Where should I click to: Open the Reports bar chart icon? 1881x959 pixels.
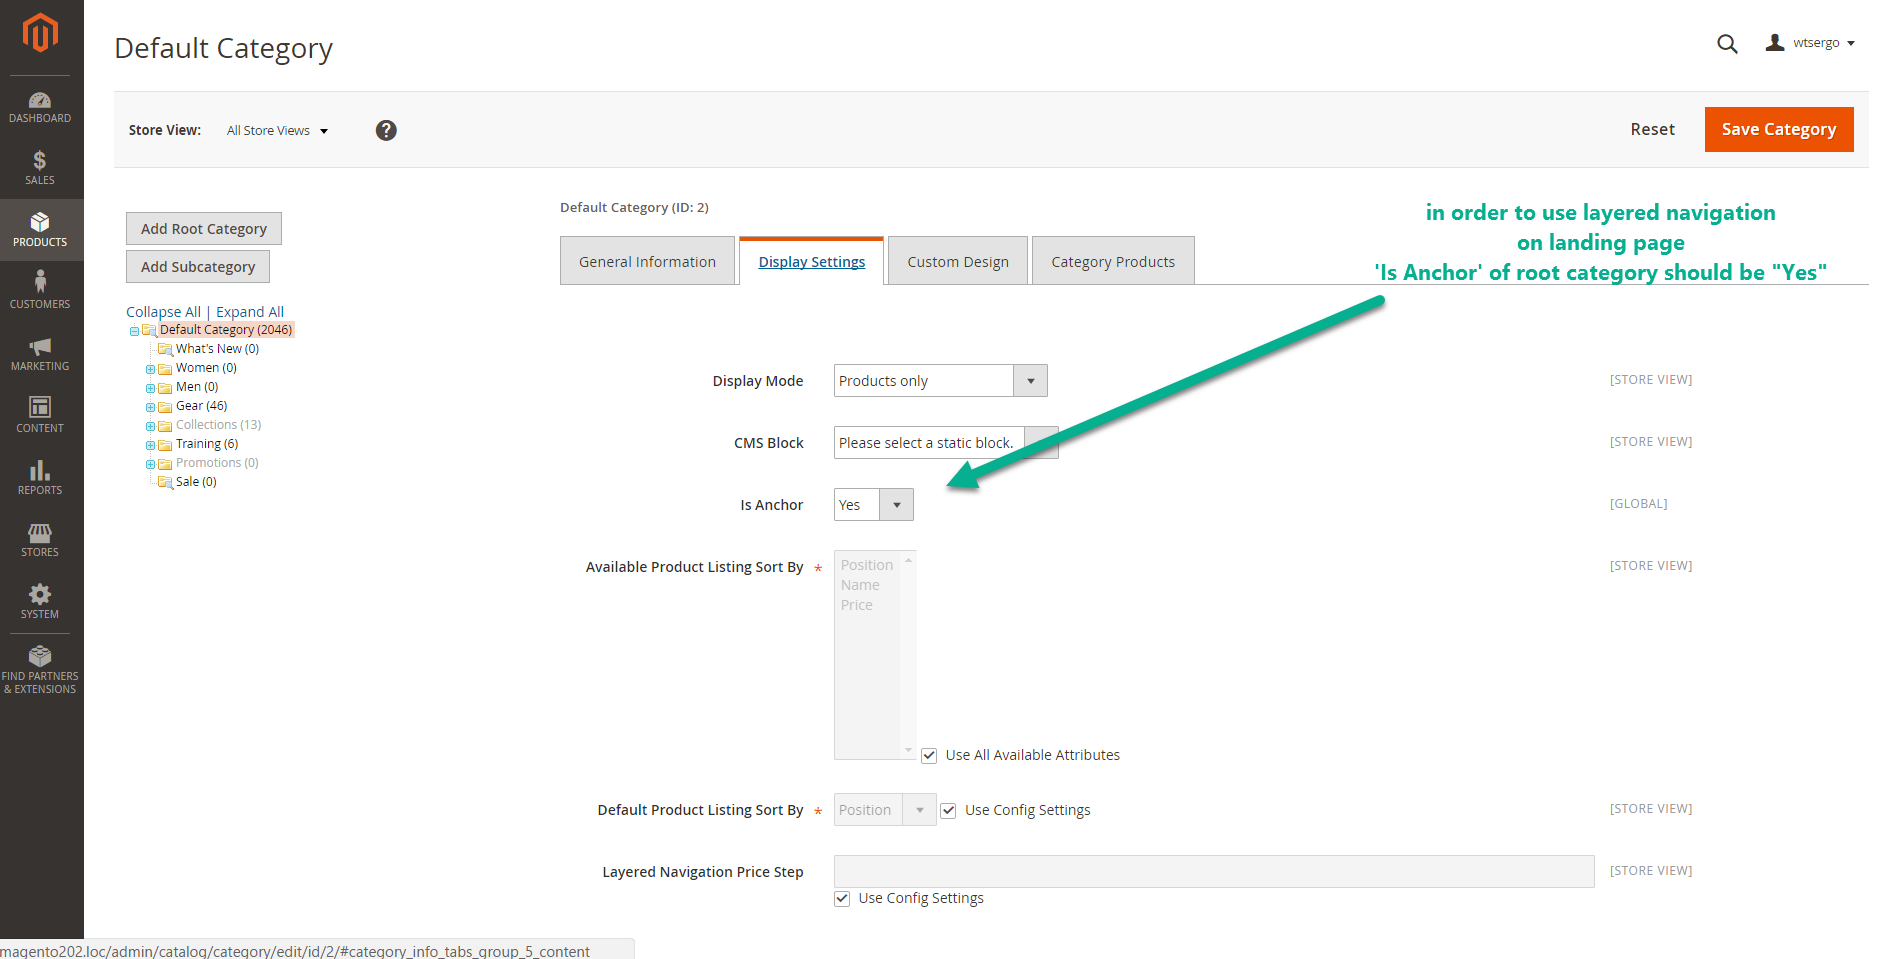[40, 470]
